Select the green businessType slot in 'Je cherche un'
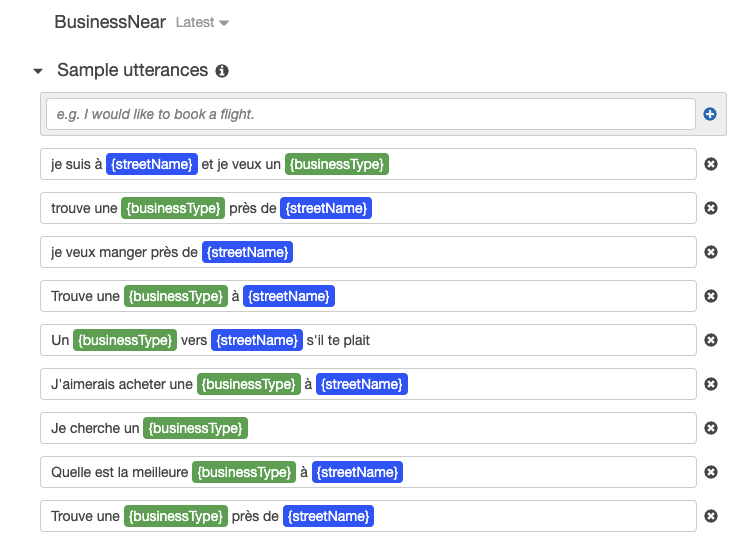The image size is (736, 544). [195, 428]
